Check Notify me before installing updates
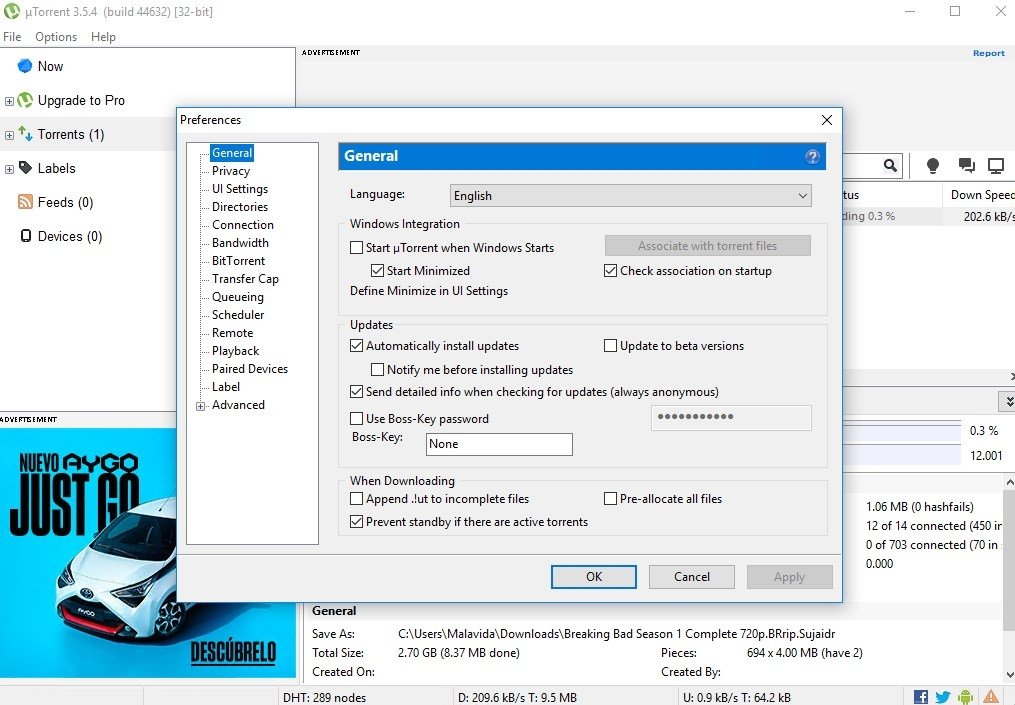The height and width of the screenshot is (705, 1015). 377,370
